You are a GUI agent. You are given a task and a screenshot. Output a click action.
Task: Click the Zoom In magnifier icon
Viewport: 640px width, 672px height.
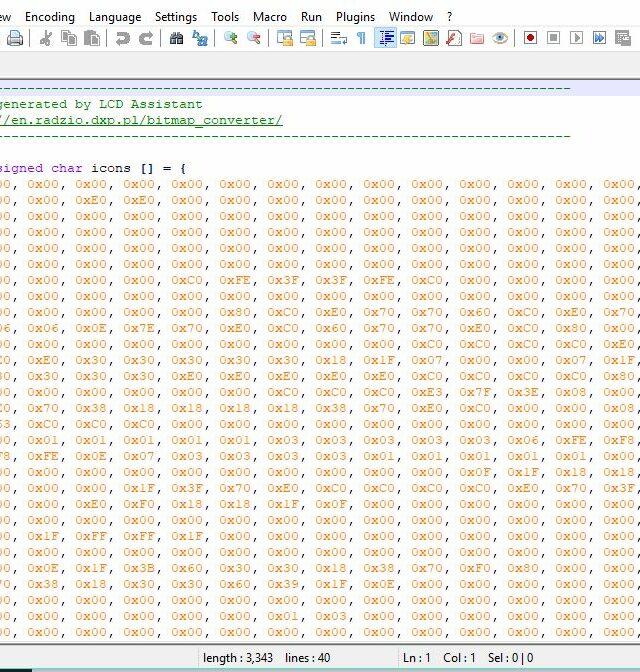tap(231, 38)
